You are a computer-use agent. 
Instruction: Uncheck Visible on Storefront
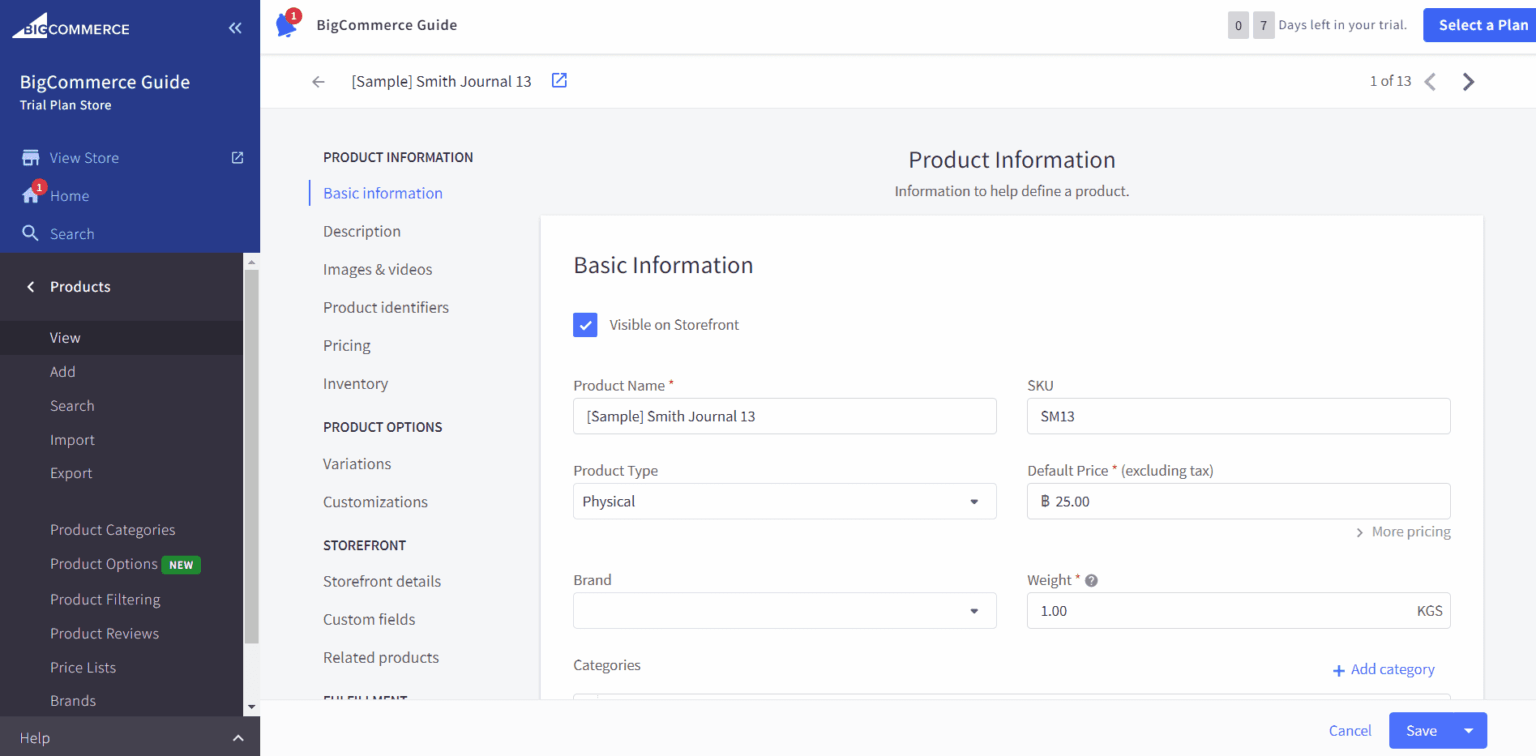pyautogui.click(x=585, y=324)
